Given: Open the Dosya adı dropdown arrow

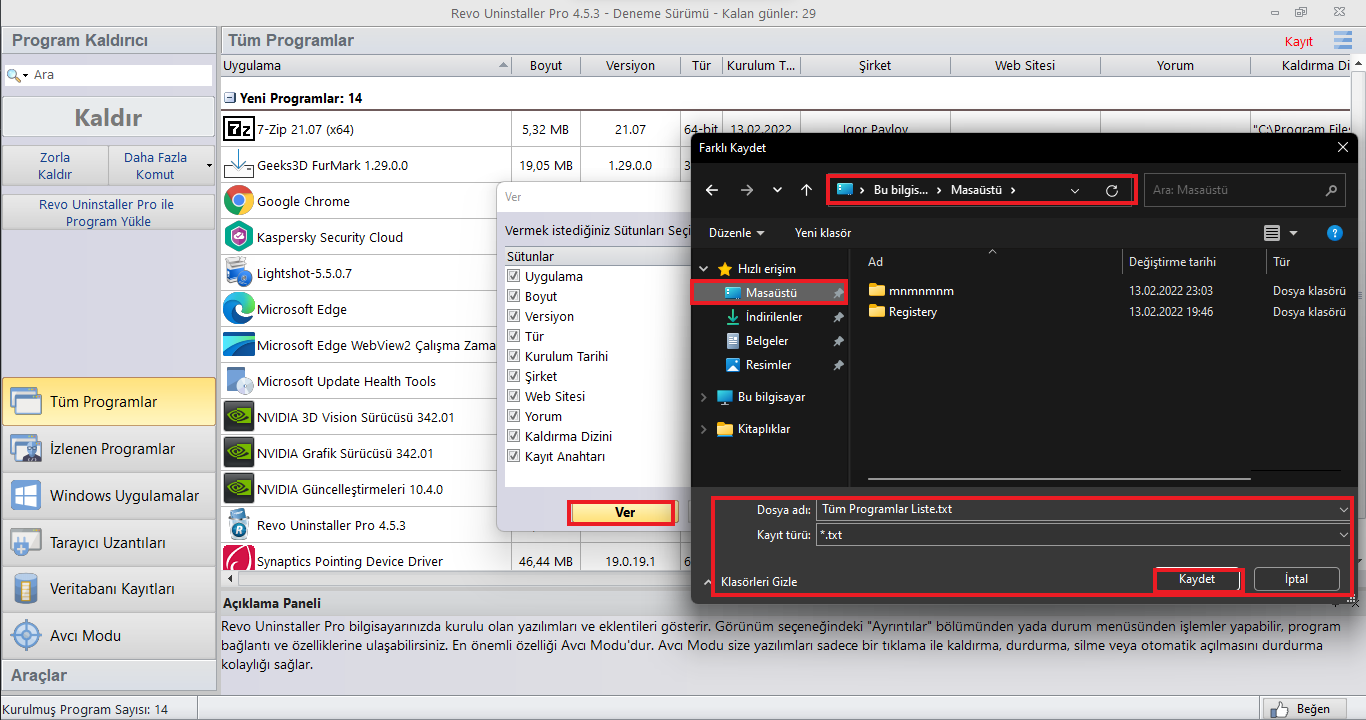Looking at the screenshot, I should (x=1343, y=509).
